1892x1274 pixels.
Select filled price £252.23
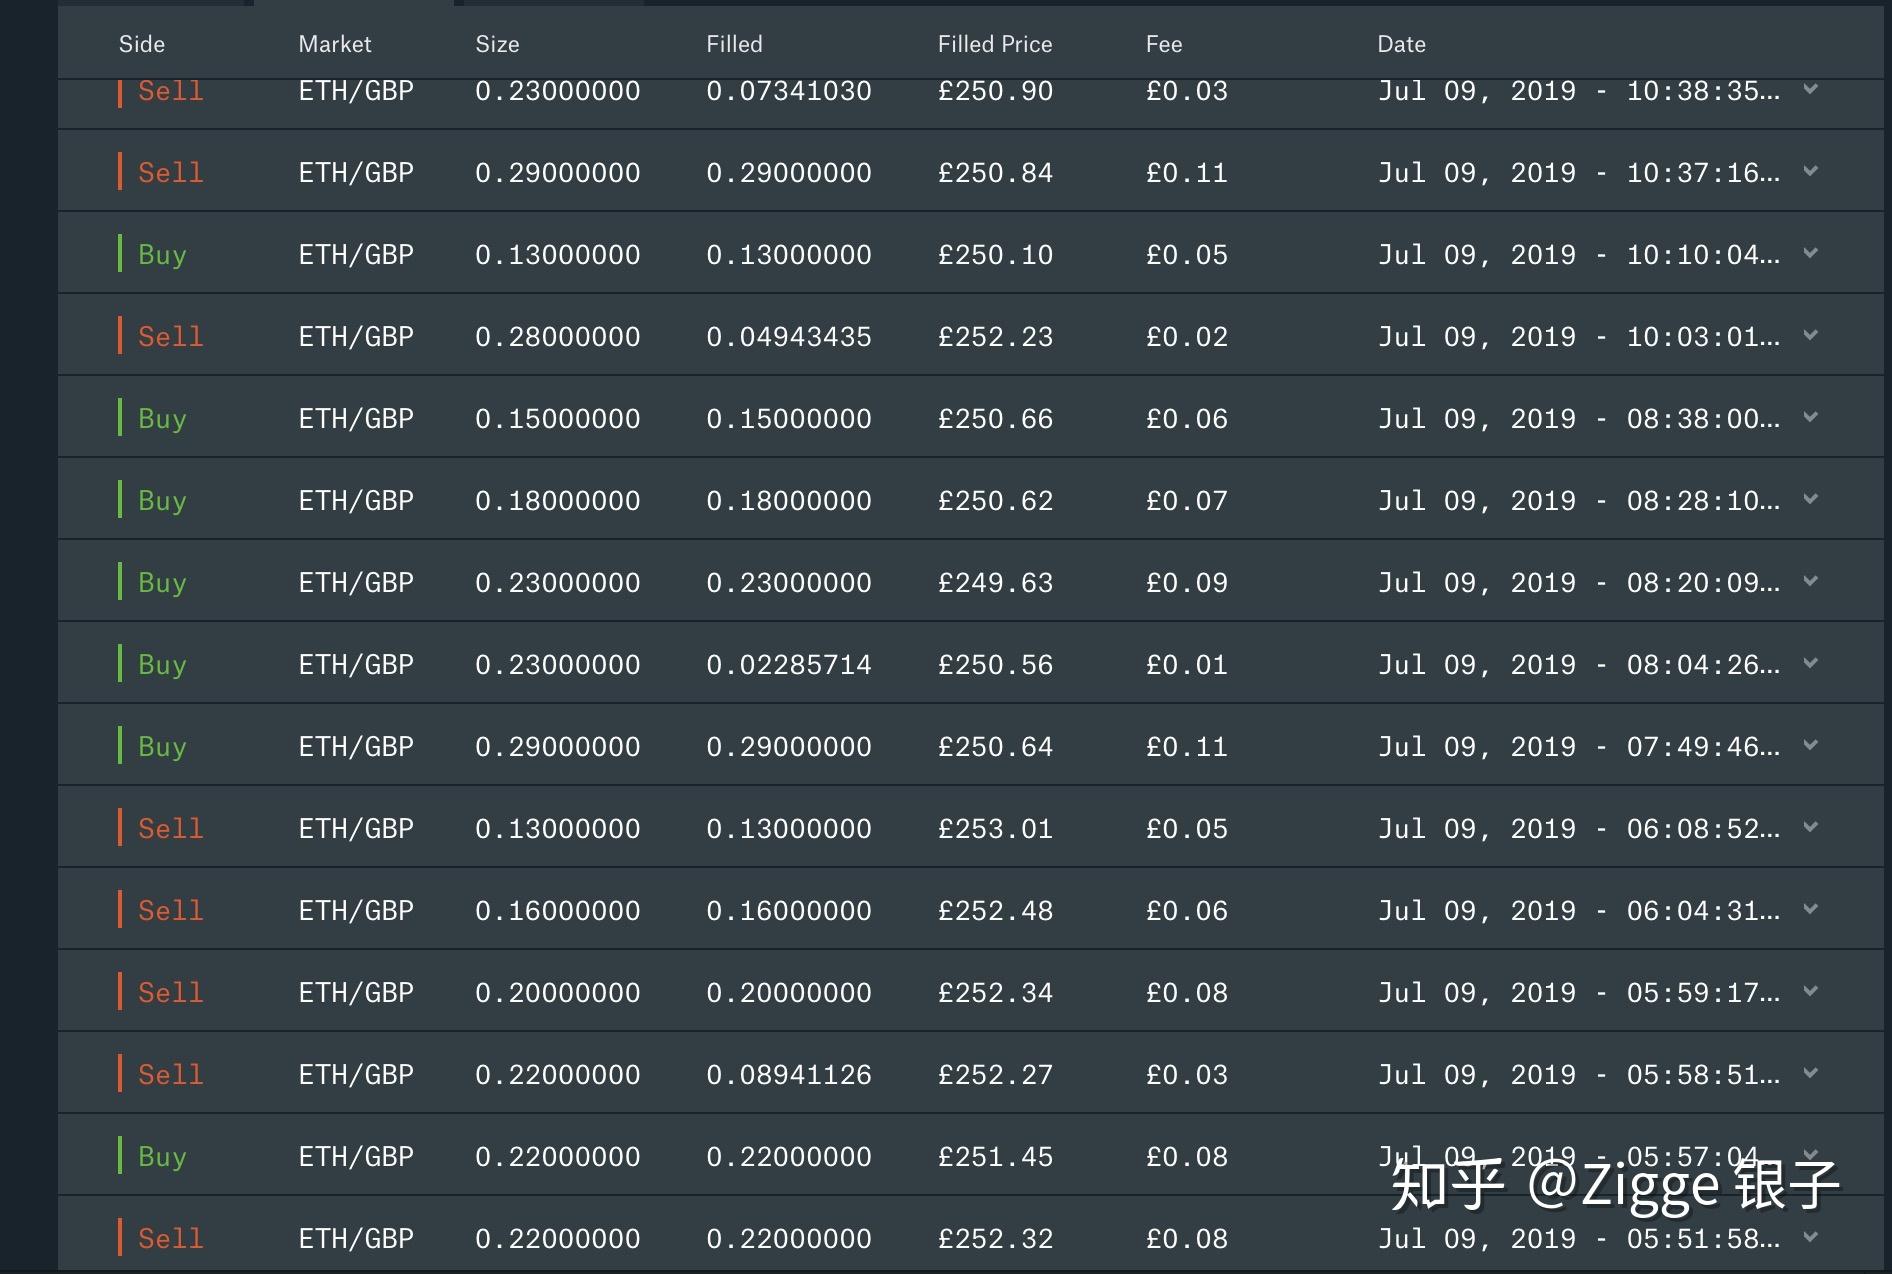coord(995,337)
